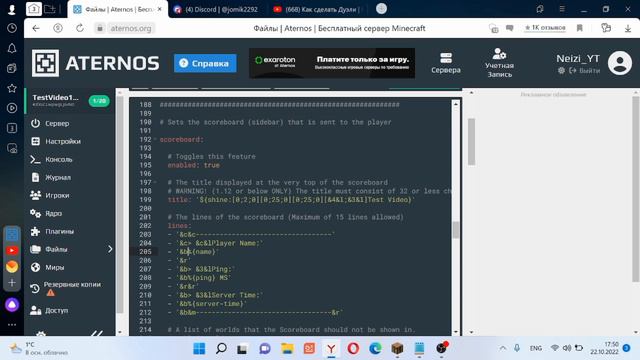Viewport: 640px width, 360px height.
Task: Open YouTube shortcut in browser sidebar
Action: pos(12,250)
